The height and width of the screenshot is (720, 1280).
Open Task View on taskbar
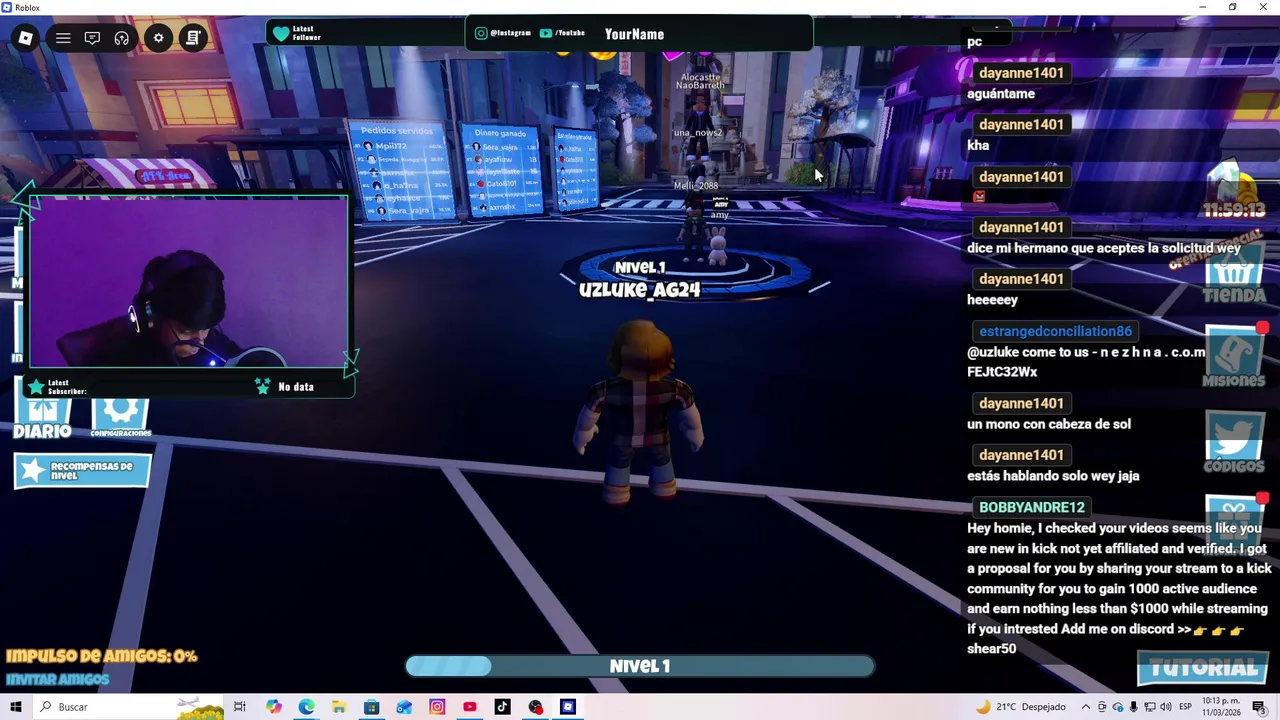tap(240, 707)
